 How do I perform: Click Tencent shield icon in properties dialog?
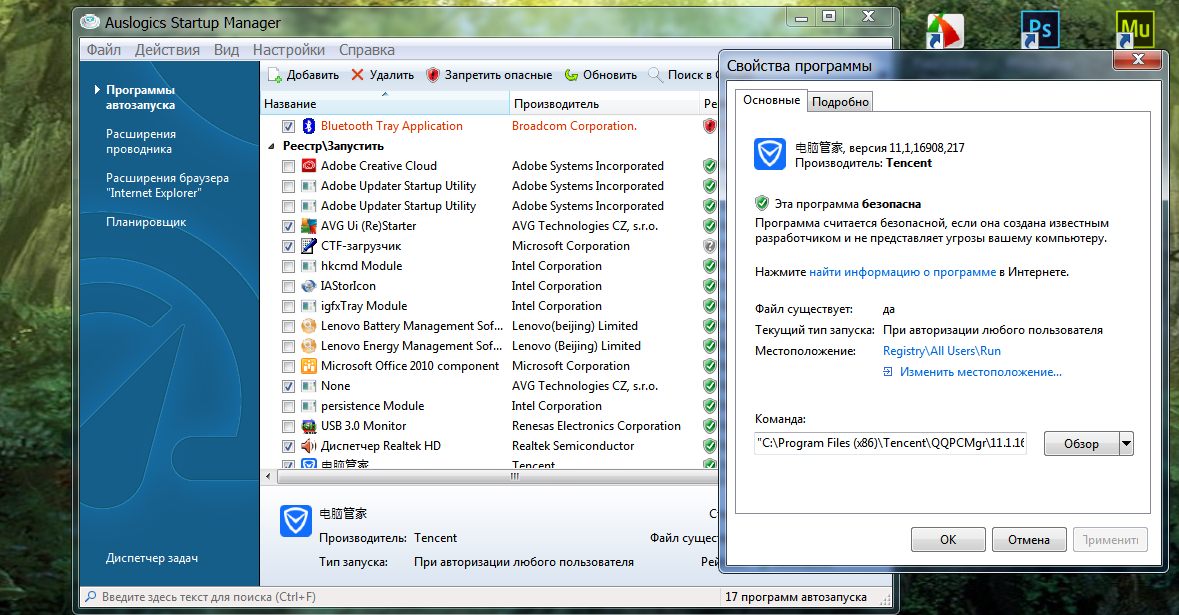pyautogui.click(x=769, y=154)
